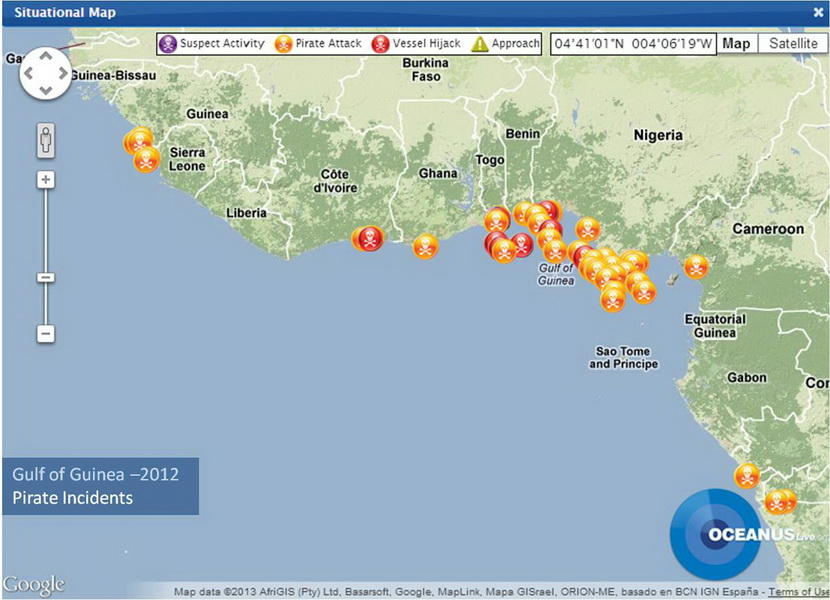Click the zoom in plus button
The height and width of the screenshot is (600, 830).
[46, 180]
